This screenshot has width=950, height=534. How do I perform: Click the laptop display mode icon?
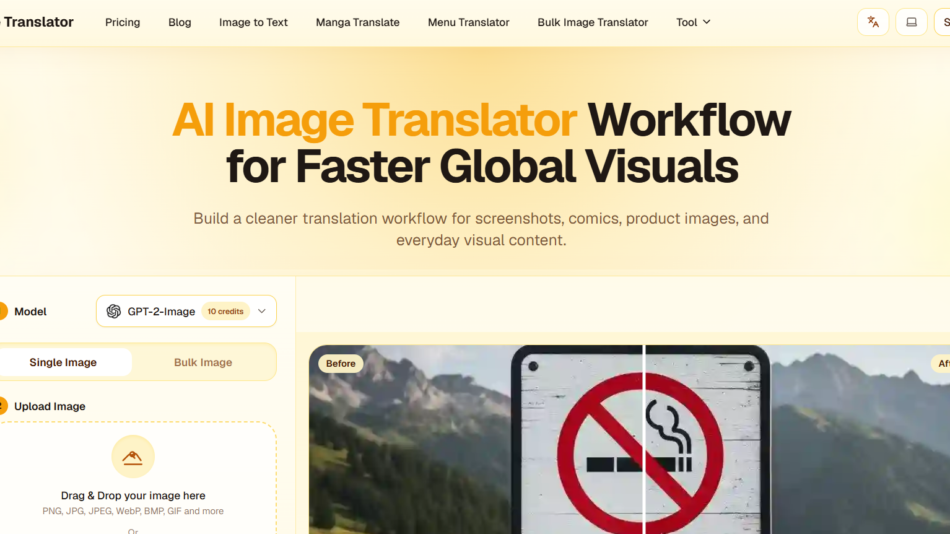(x=911, y=22)
